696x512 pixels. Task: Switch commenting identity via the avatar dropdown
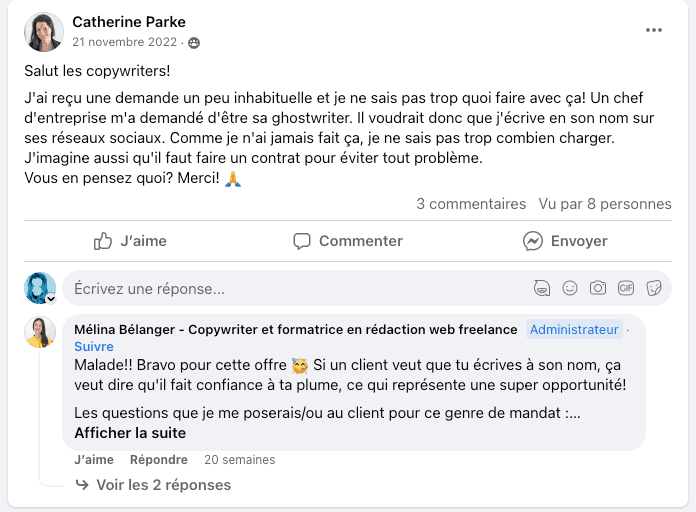tap(49, 298)
